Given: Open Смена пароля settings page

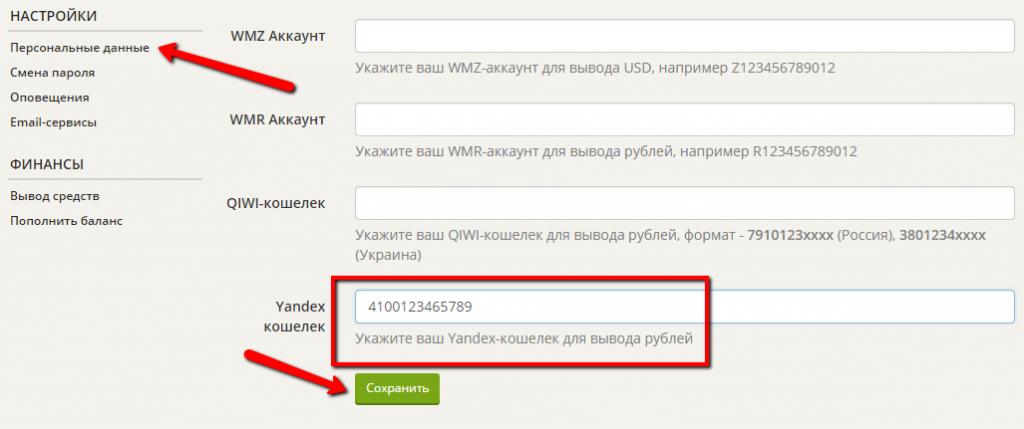Looking at the screenshot, I should point(52,73).
